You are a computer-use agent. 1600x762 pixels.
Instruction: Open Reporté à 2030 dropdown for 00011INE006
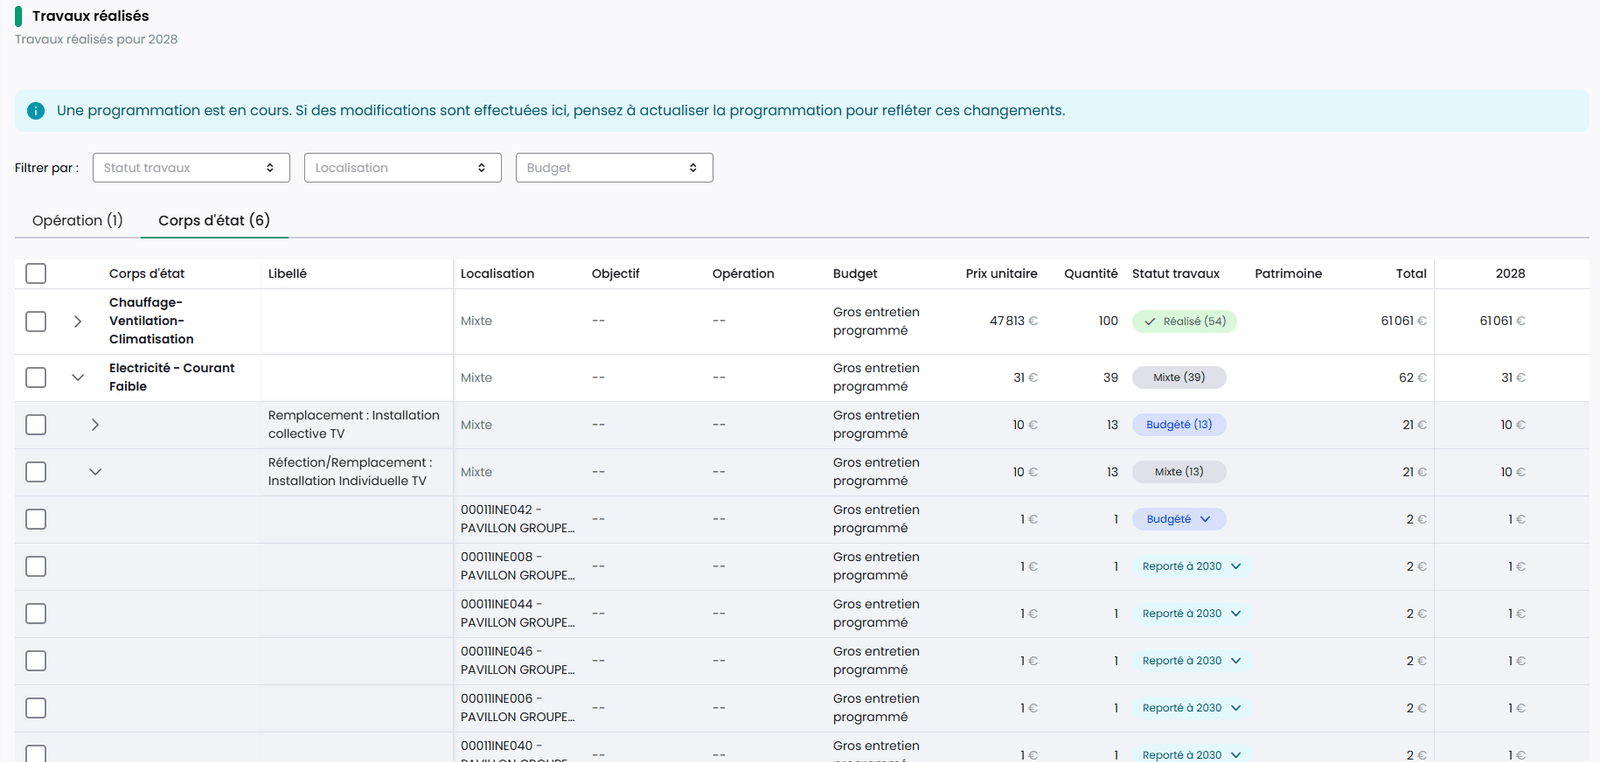(1192, 708)
